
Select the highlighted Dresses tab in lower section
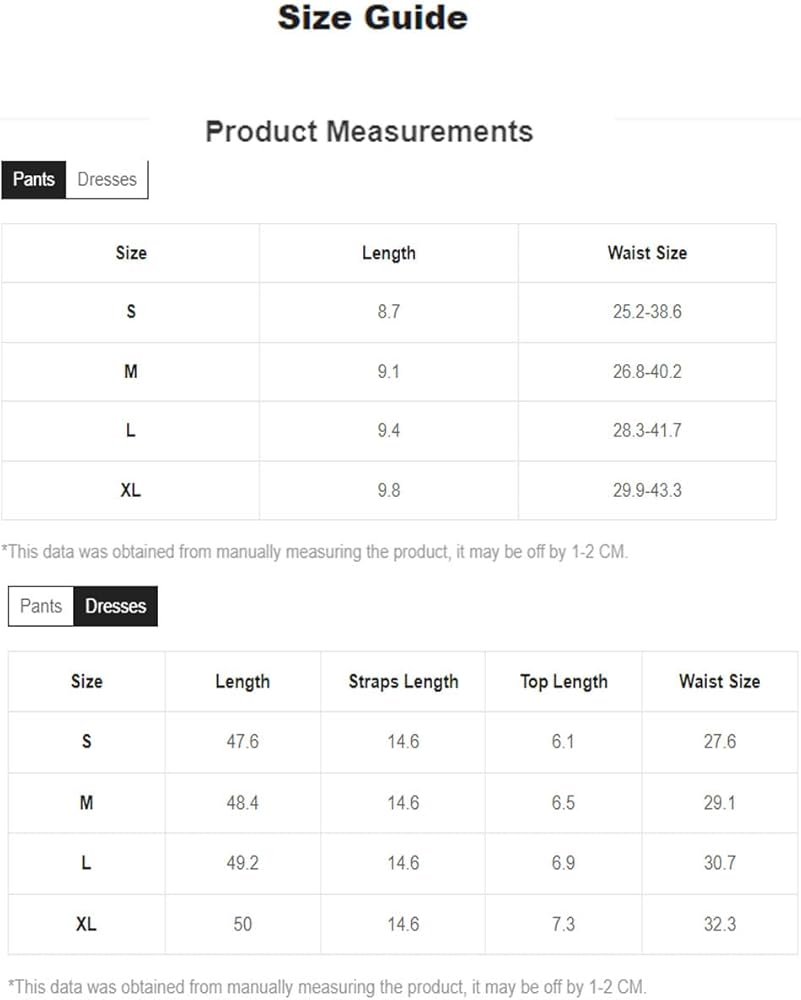pyautogui.click(x=115, y=606)
